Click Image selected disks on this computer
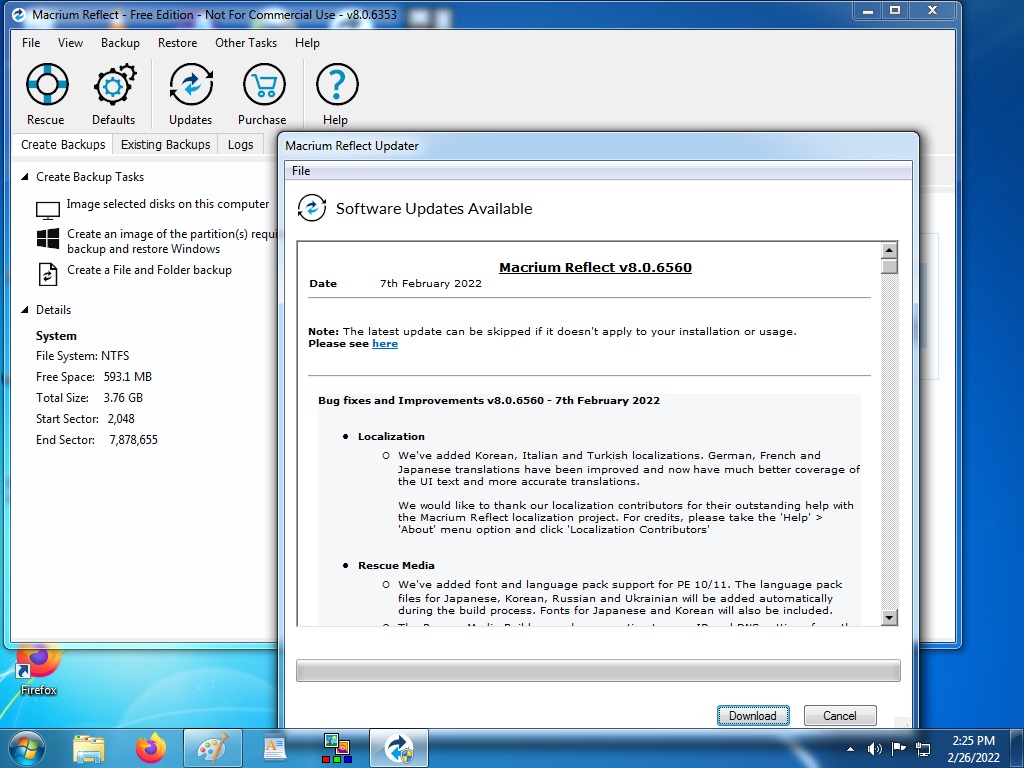The width and height of the screenshot is (1024, 768). coord(168,204)
